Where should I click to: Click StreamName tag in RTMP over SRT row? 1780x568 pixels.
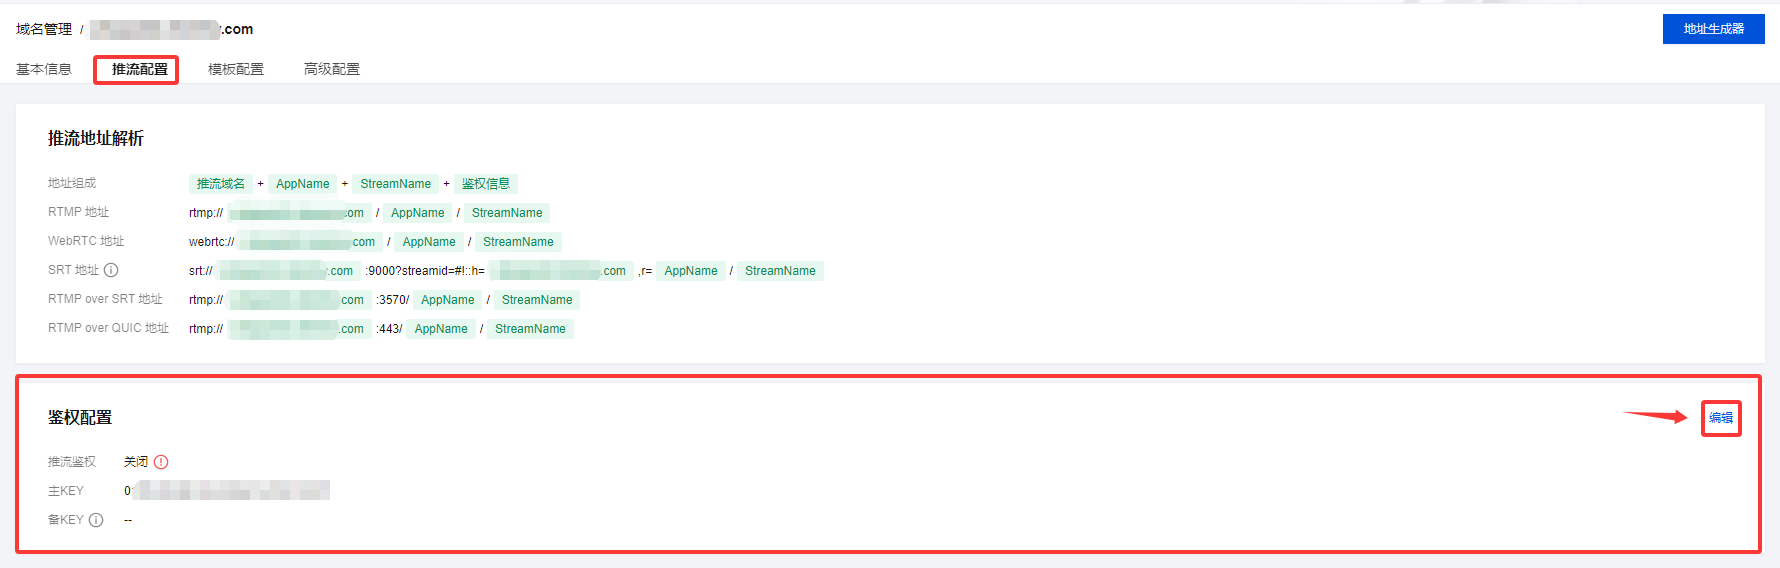(x=537, y=300)
